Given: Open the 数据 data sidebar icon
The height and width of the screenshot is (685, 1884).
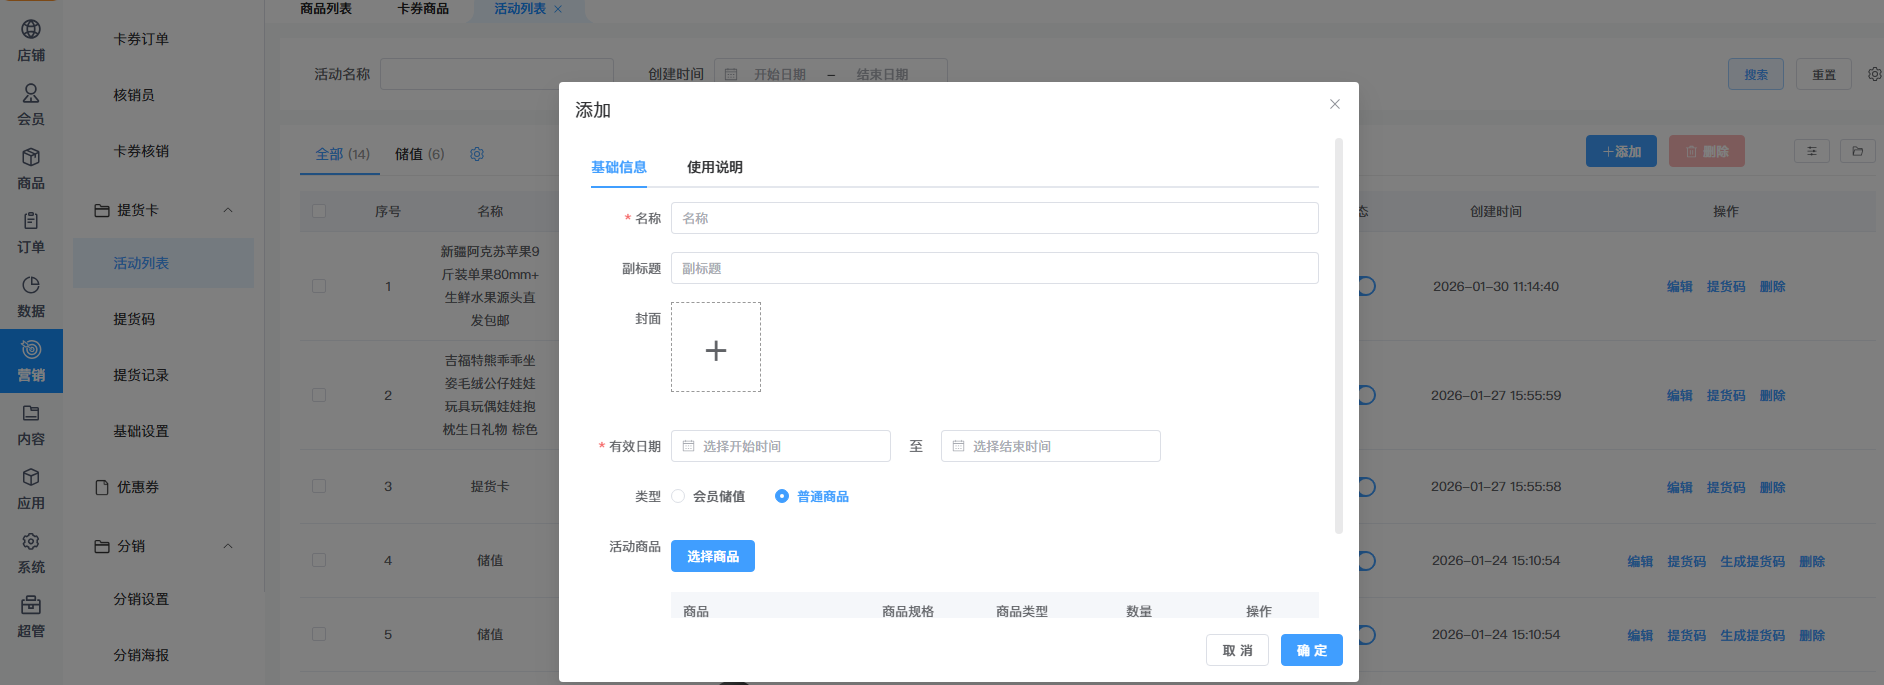Looking at the screenshot, I should tap(31, 296).
